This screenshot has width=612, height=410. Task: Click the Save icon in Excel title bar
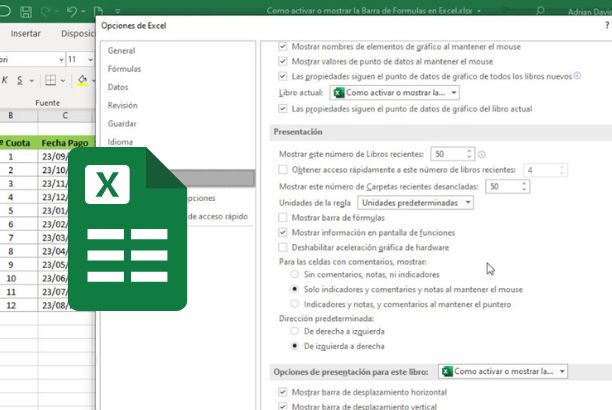click(26, 12)
